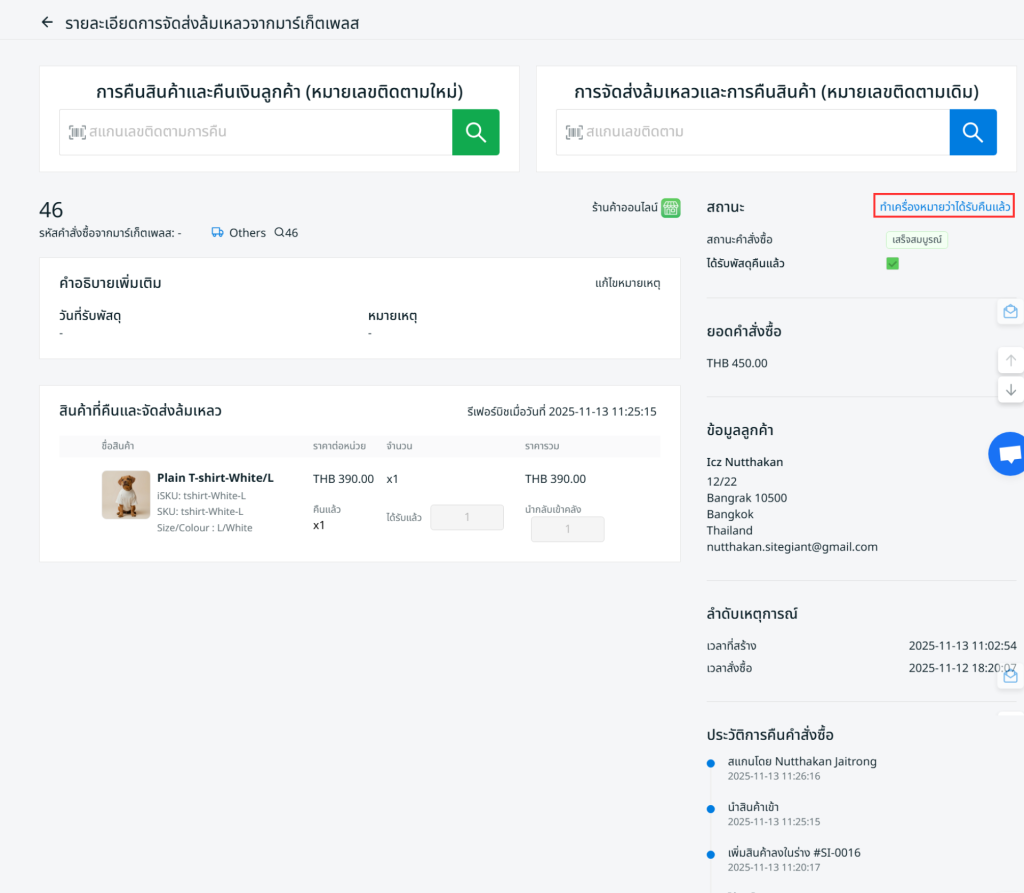
Task: Click แก้ไขหมายเหตุ to edit remark
Action: pos(627,283)
